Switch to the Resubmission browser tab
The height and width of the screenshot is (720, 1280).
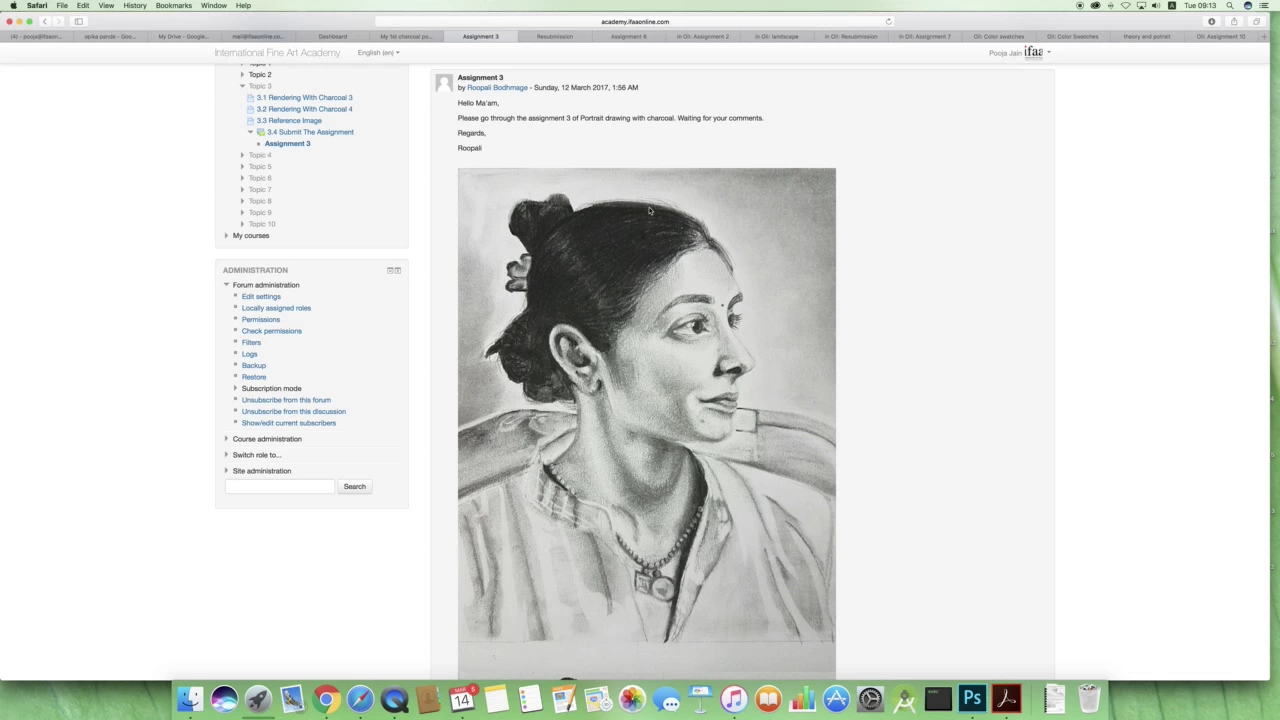click(x=554, y=37)
